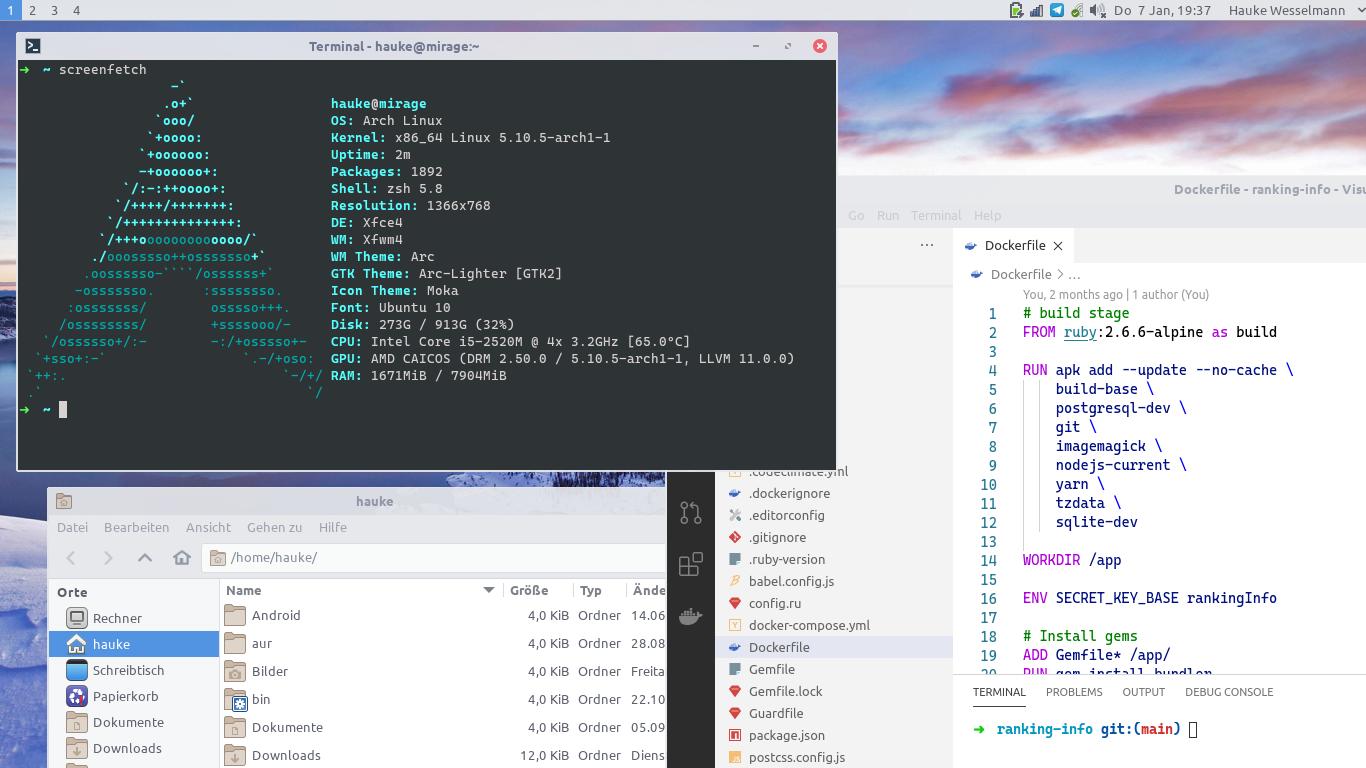The height and width of the screenshot is (768, 1366).
Task: Switch to workspace 4
Action: [x=76, y=10]
